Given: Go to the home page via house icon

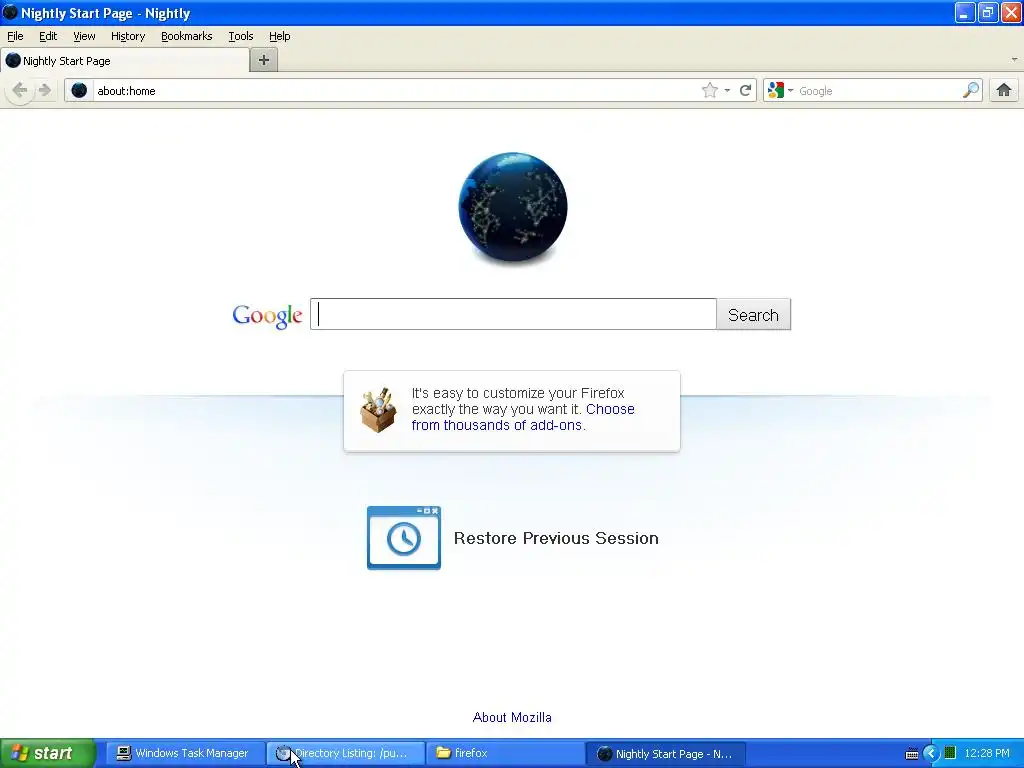Looking at the screenshot, I should 1004,90.
